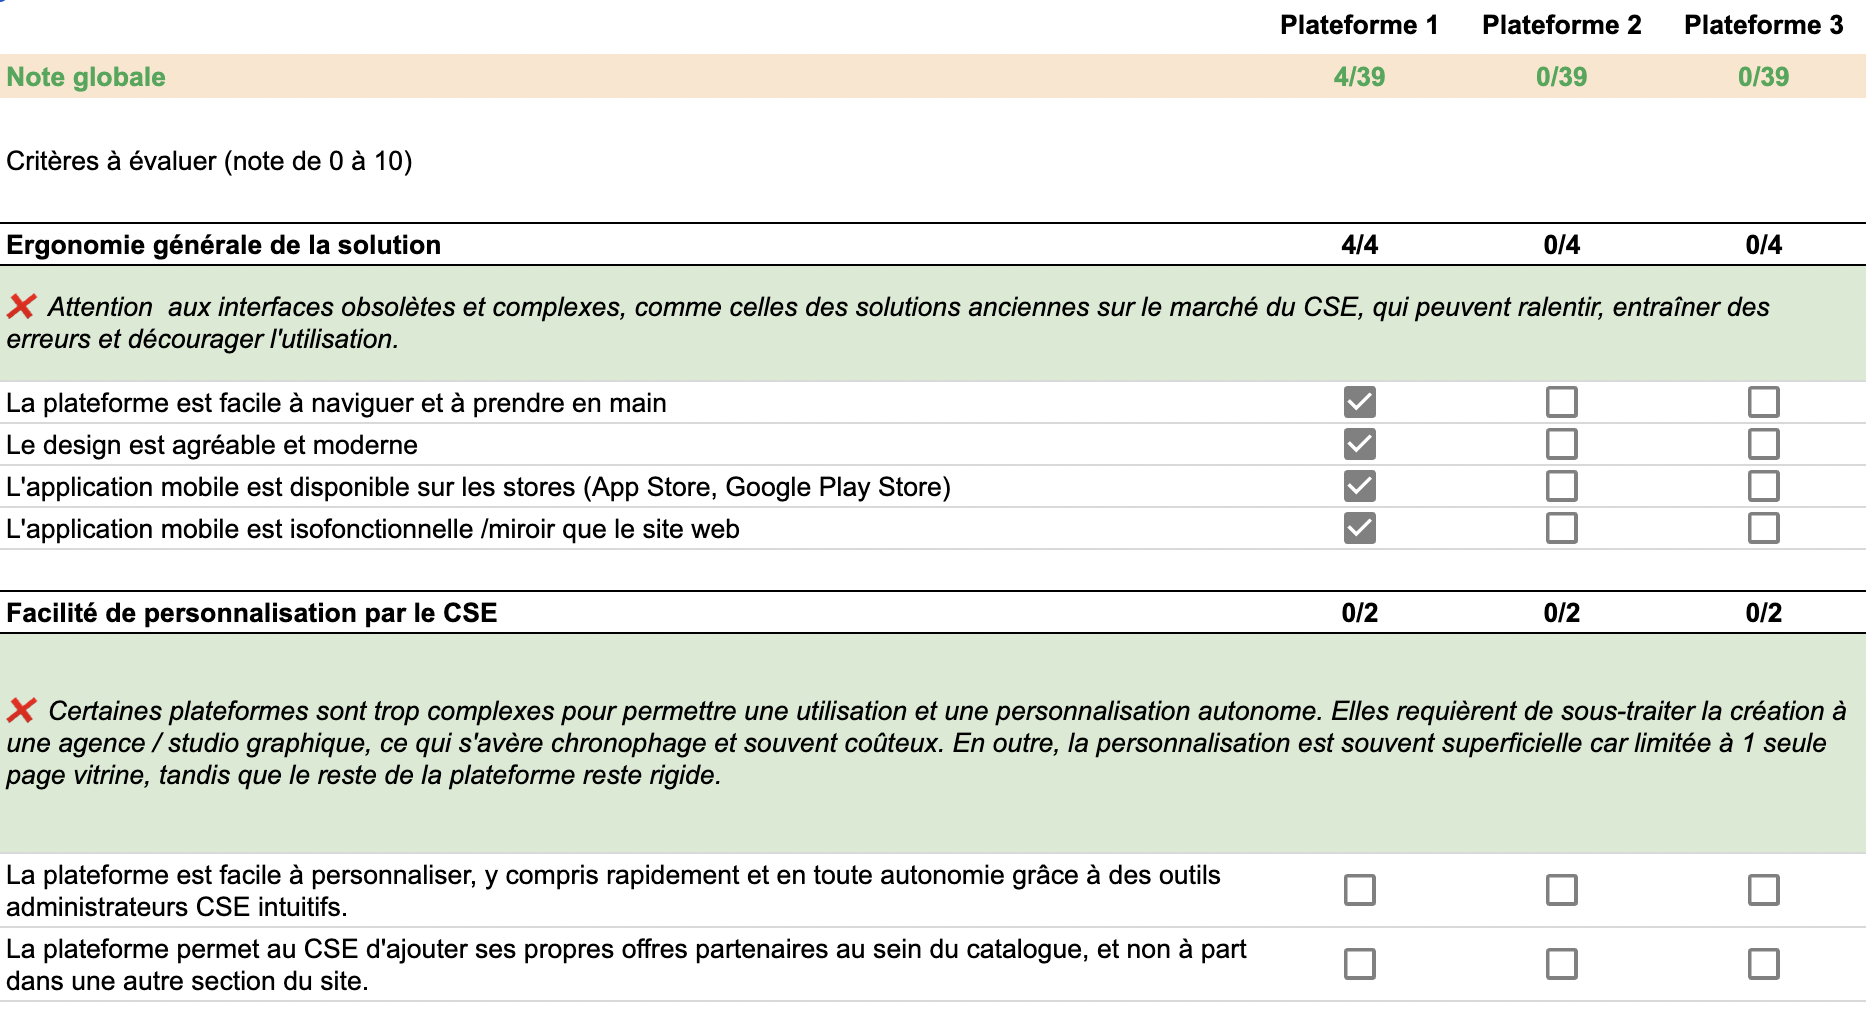
Task: Check 'design est agréable' for Plateforme 3
Action: [x=1763, y=444]
